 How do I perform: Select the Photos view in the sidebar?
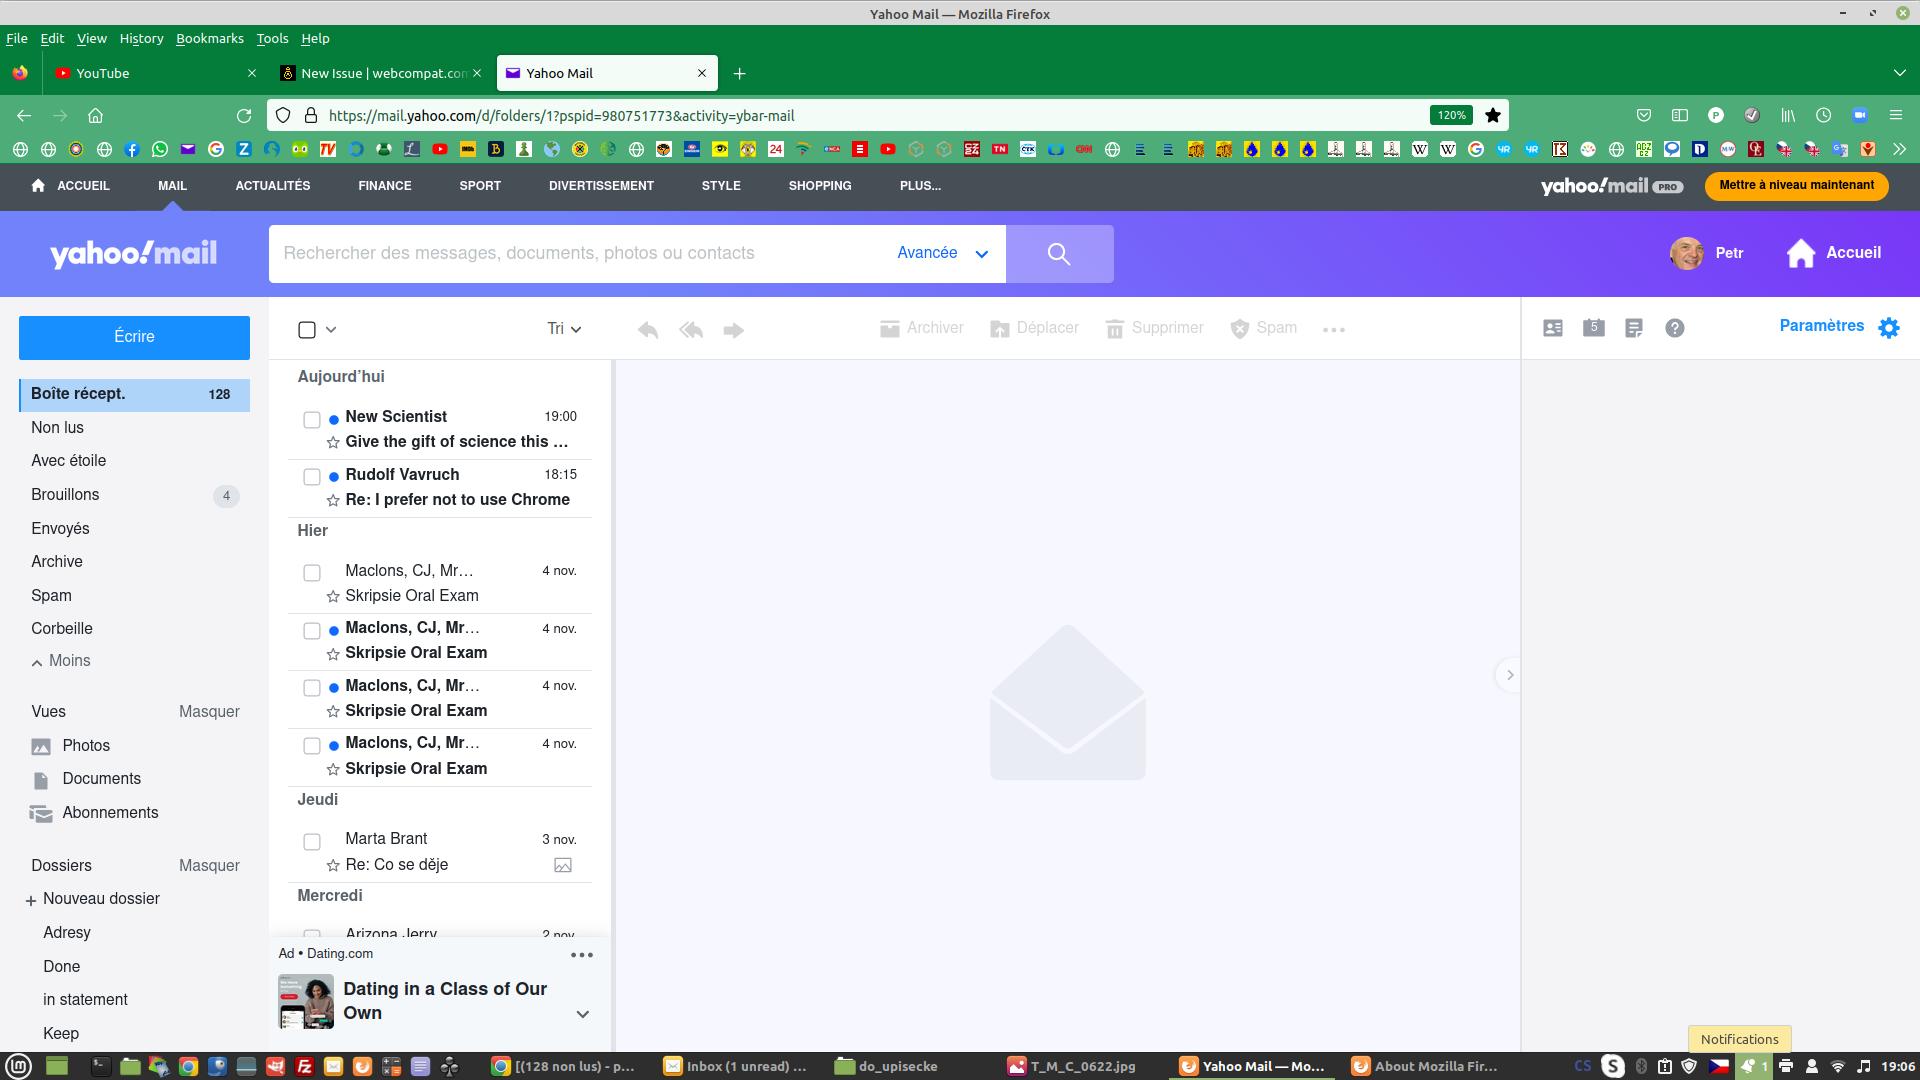coord(86,745)
